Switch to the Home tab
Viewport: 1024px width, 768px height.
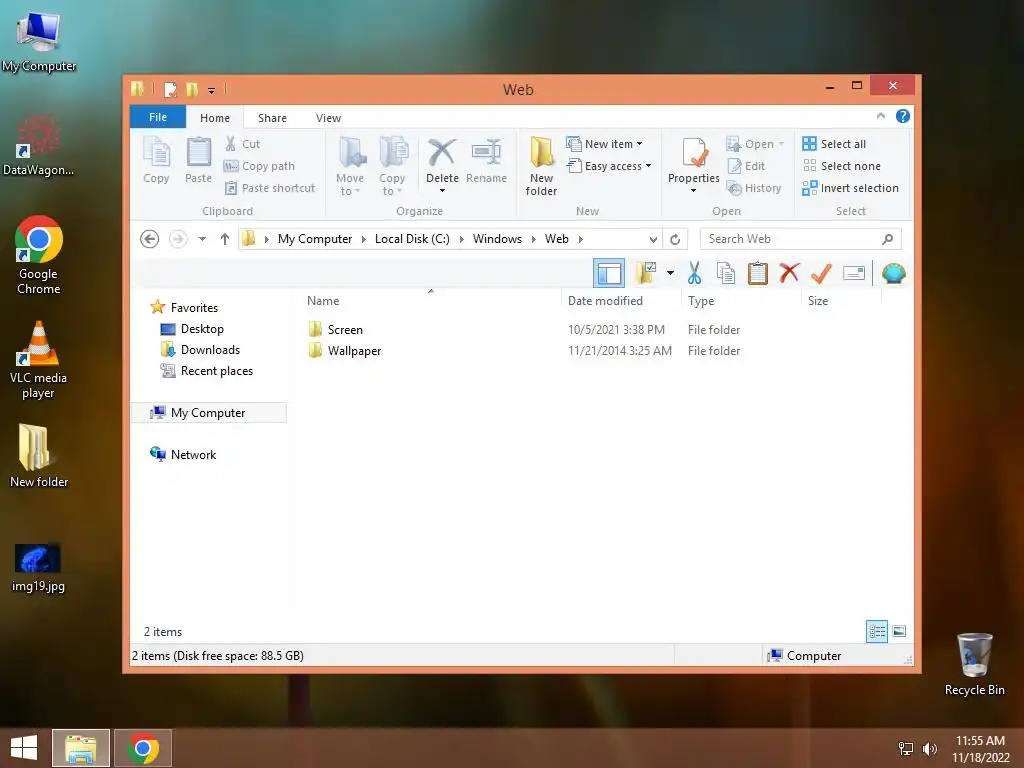(x=215, y=118)
